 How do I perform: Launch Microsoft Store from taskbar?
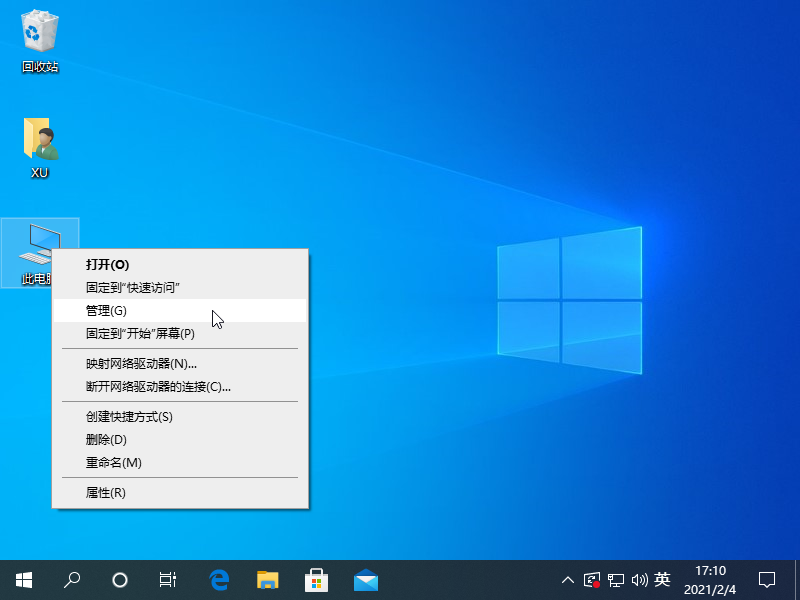[x=316, y=579]
